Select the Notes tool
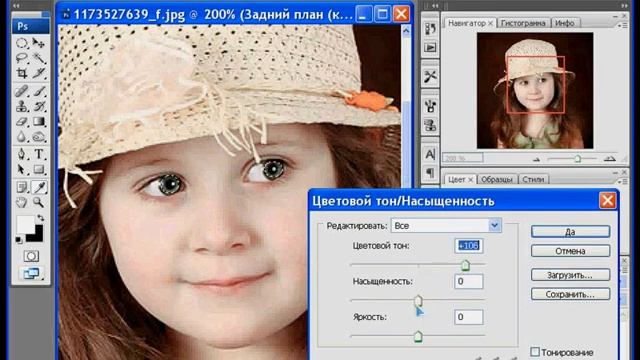This screenshot has height=360, width=640. (x=22, y=187)
